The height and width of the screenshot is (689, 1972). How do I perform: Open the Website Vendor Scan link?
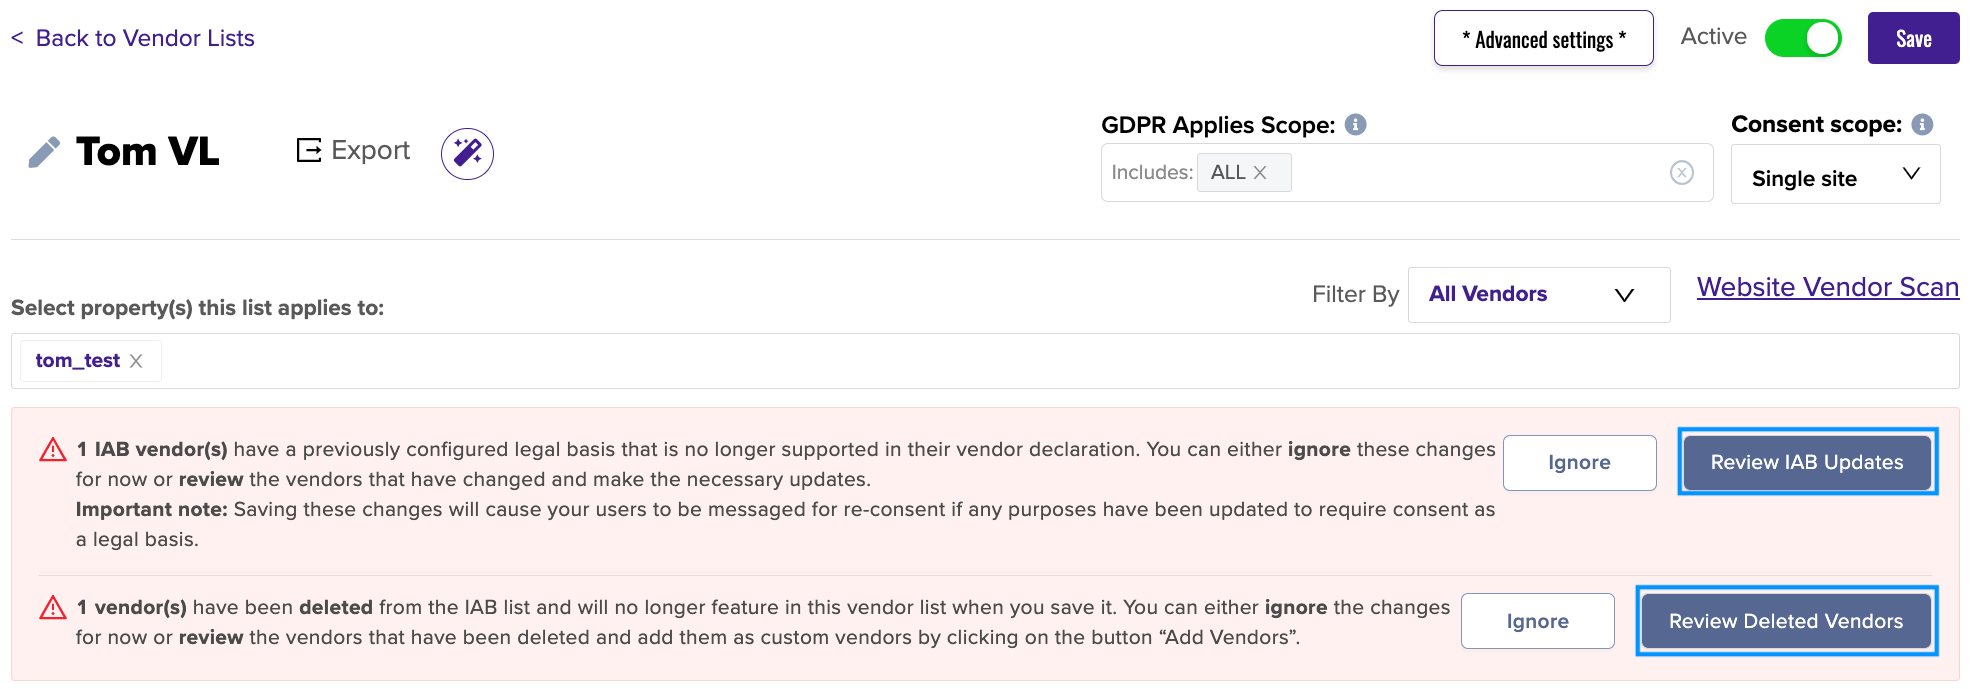pos(1828,287)
